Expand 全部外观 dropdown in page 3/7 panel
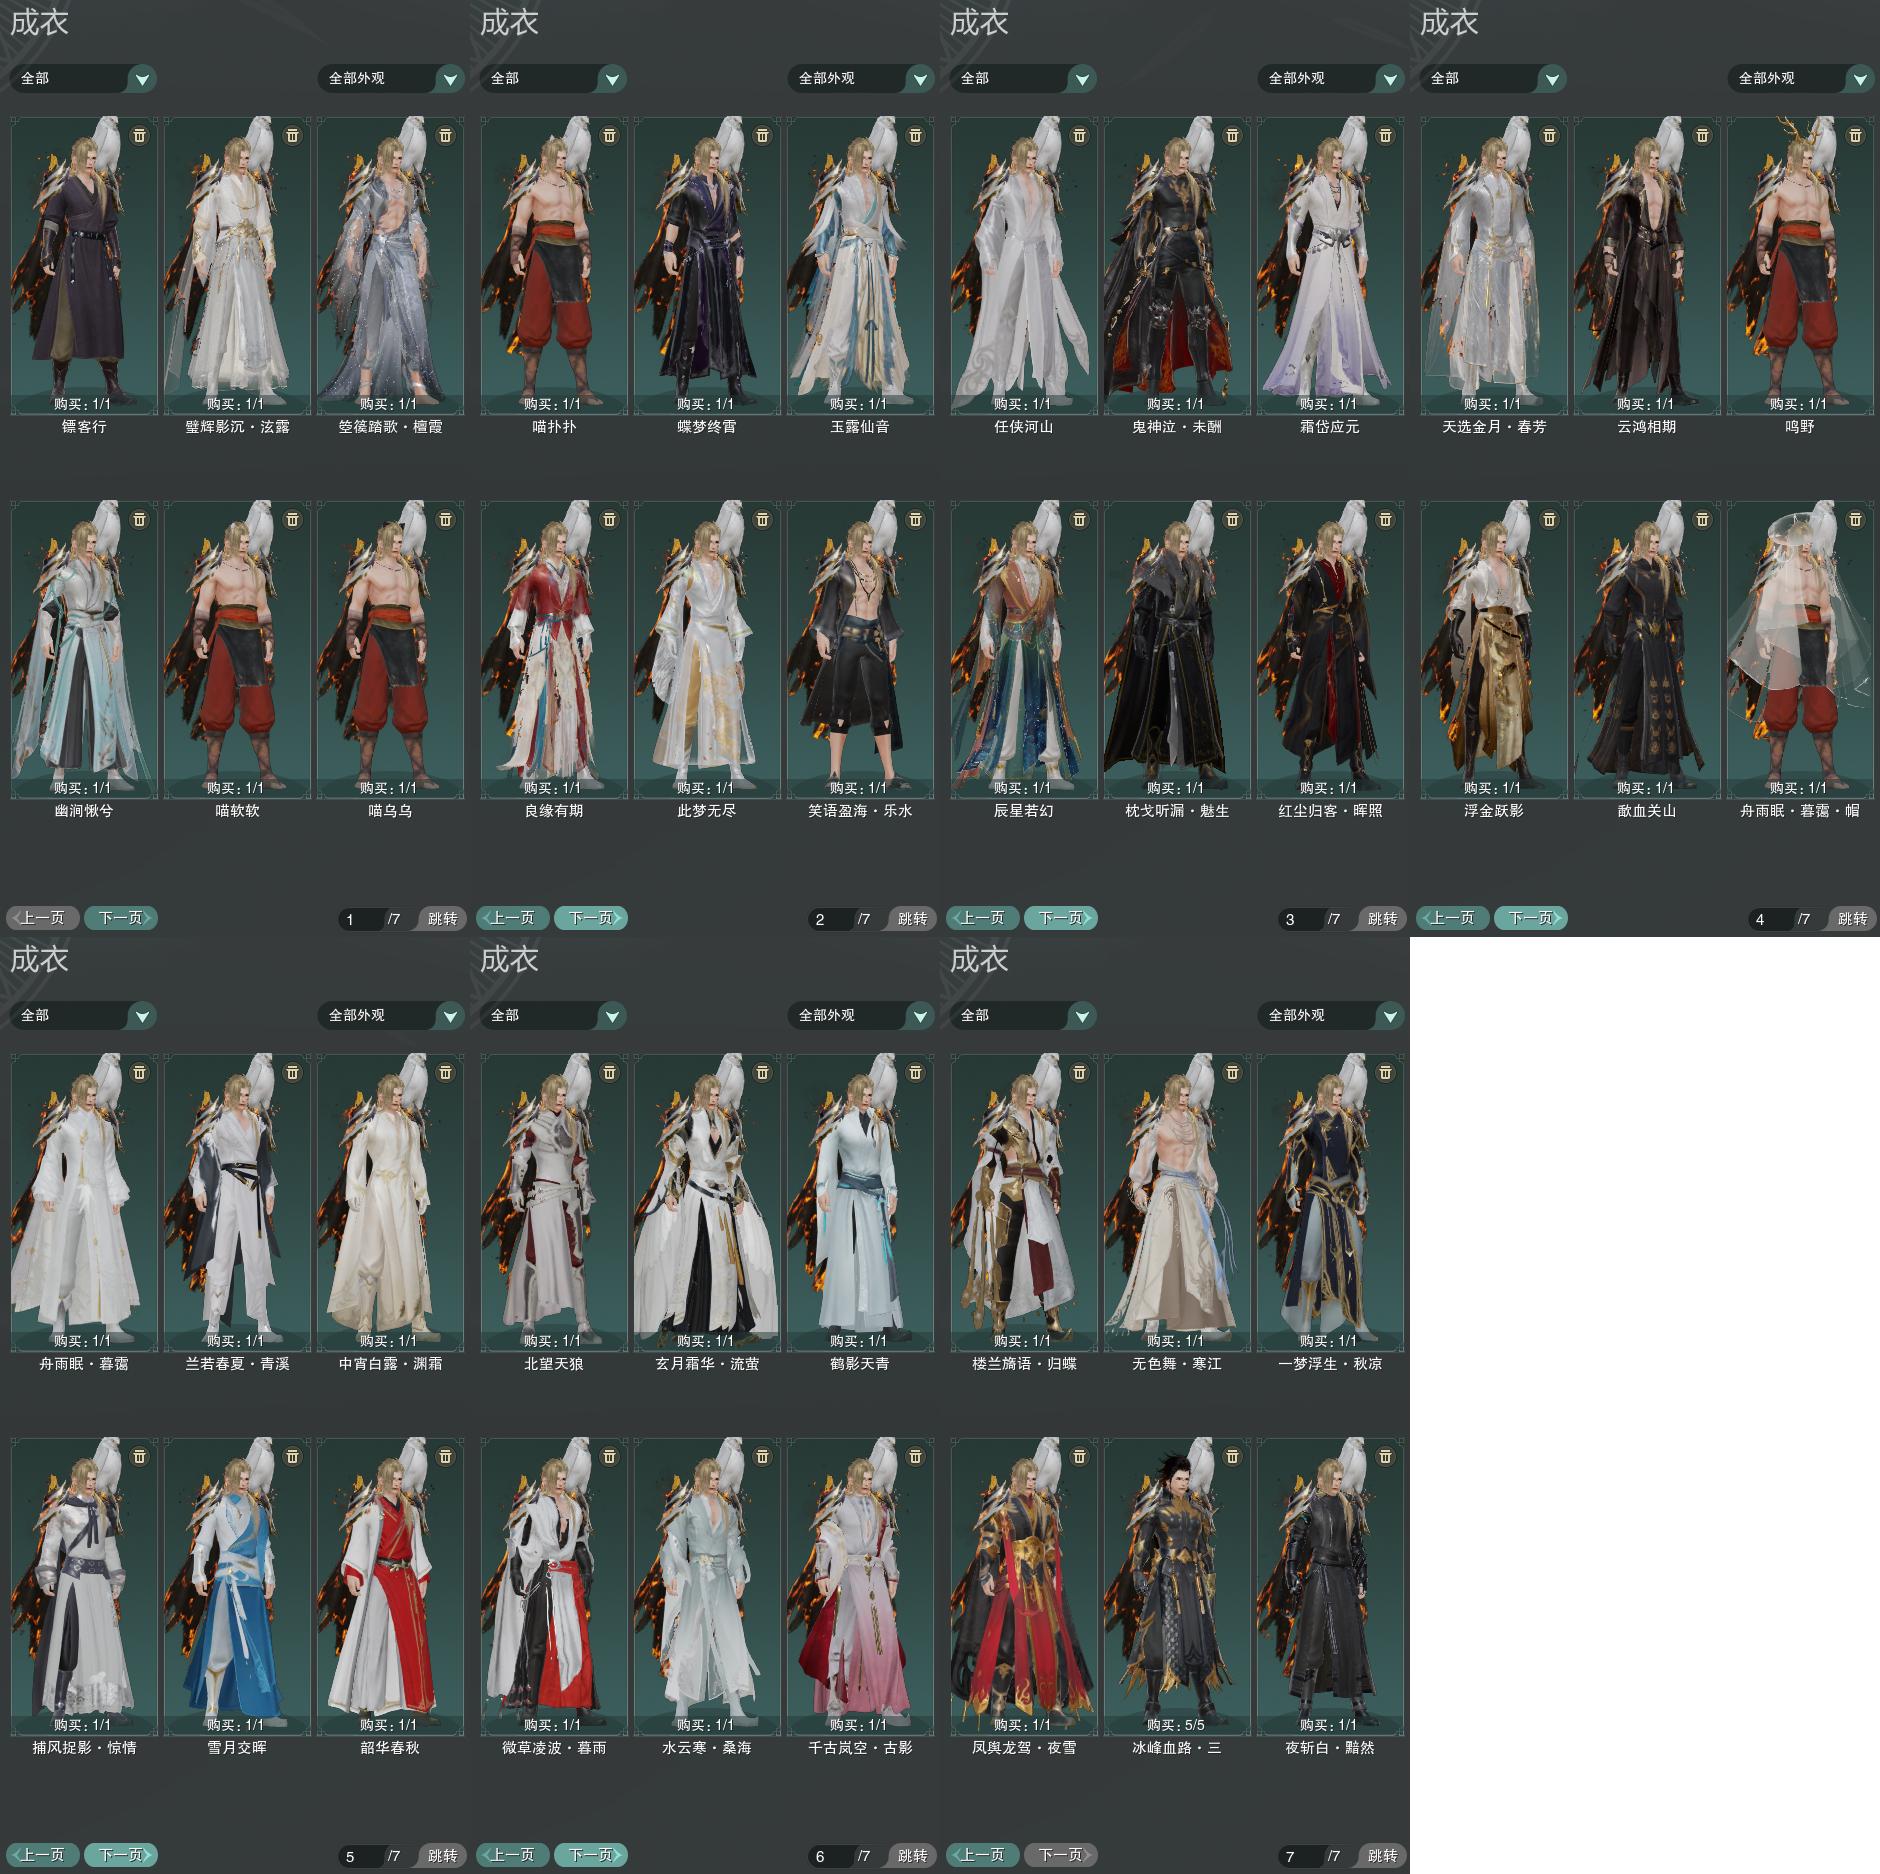 coord(1331,78)
